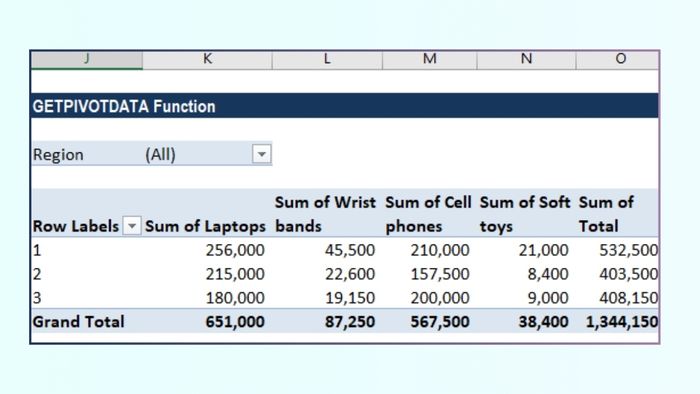This screenshot has width=700, height=394.
Task: Select column M header
Action: (x=429, y=59)
